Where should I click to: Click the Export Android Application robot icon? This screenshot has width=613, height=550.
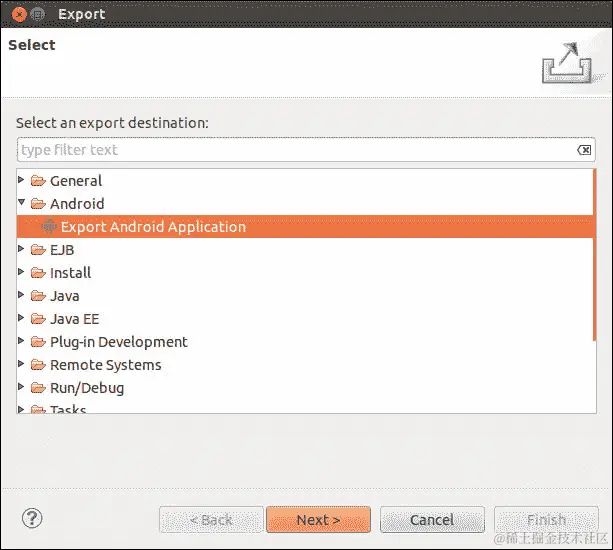(49, 226)
